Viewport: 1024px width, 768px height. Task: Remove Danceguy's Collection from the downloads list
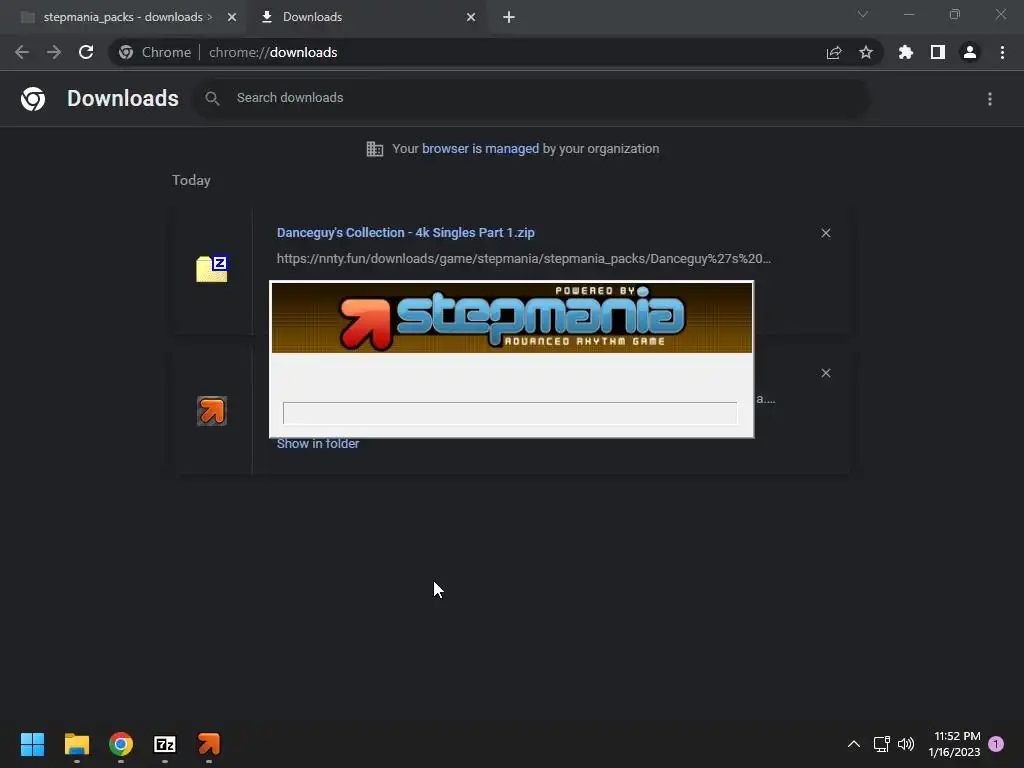point(826,233)
